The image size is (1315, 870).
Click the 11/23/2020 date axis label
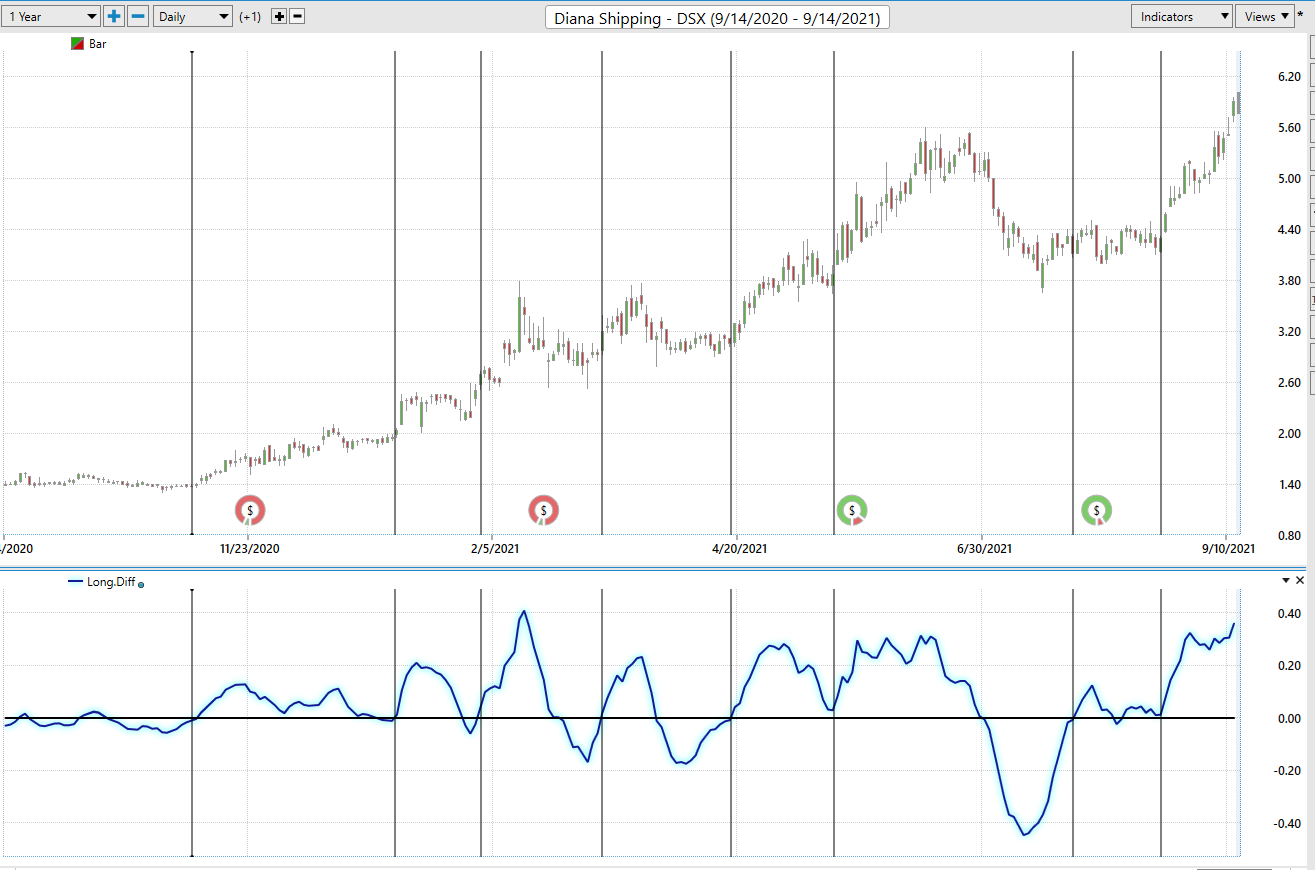coord(249,548)
